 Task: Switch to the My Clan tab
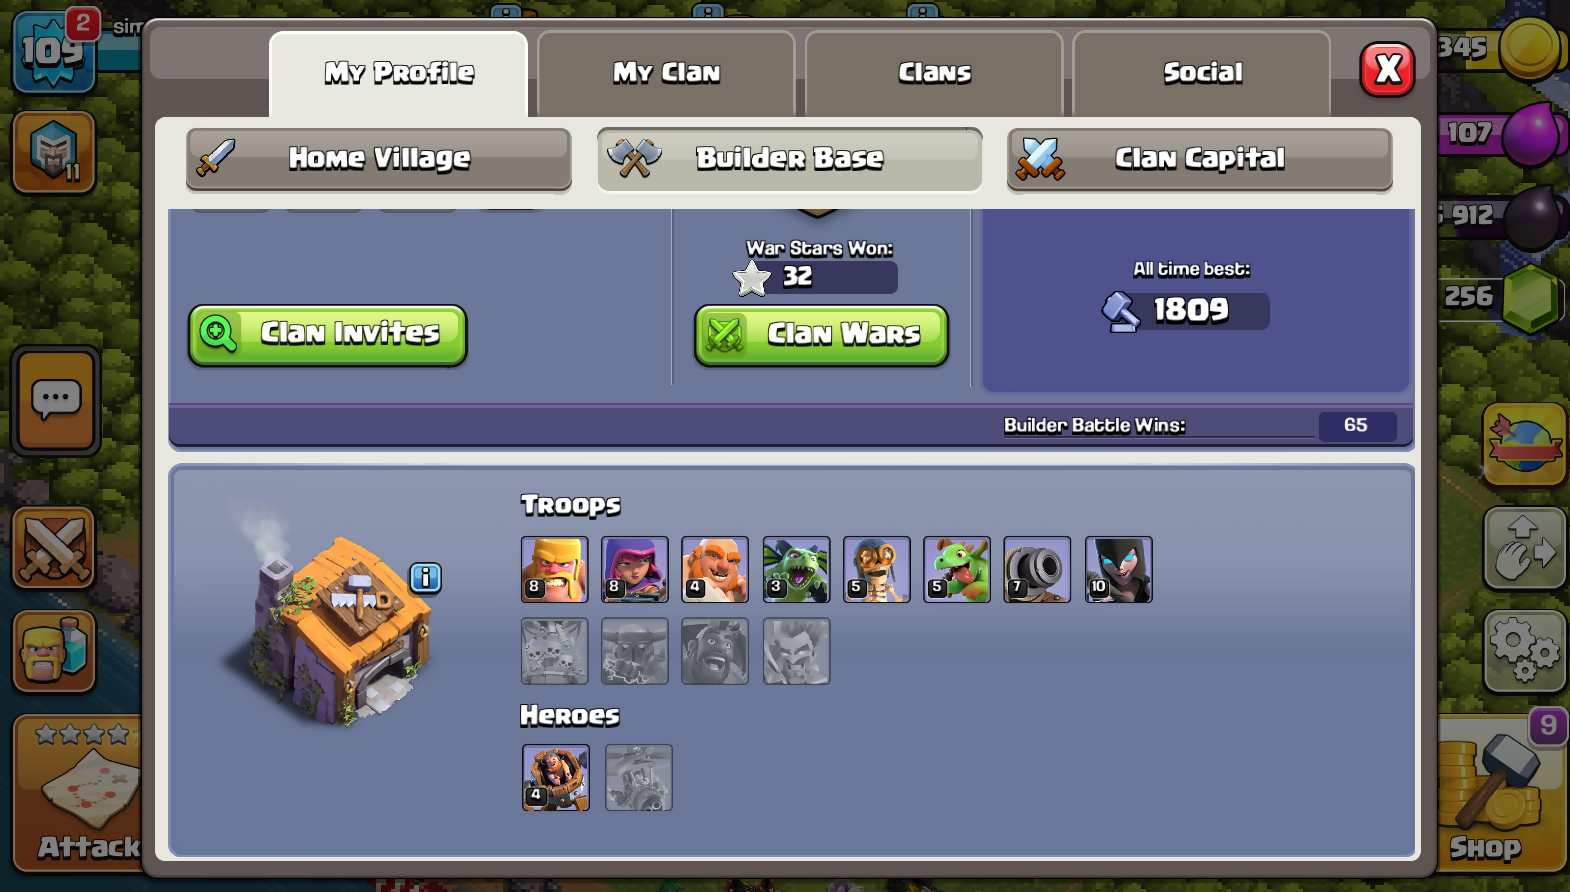coord(666,73)
